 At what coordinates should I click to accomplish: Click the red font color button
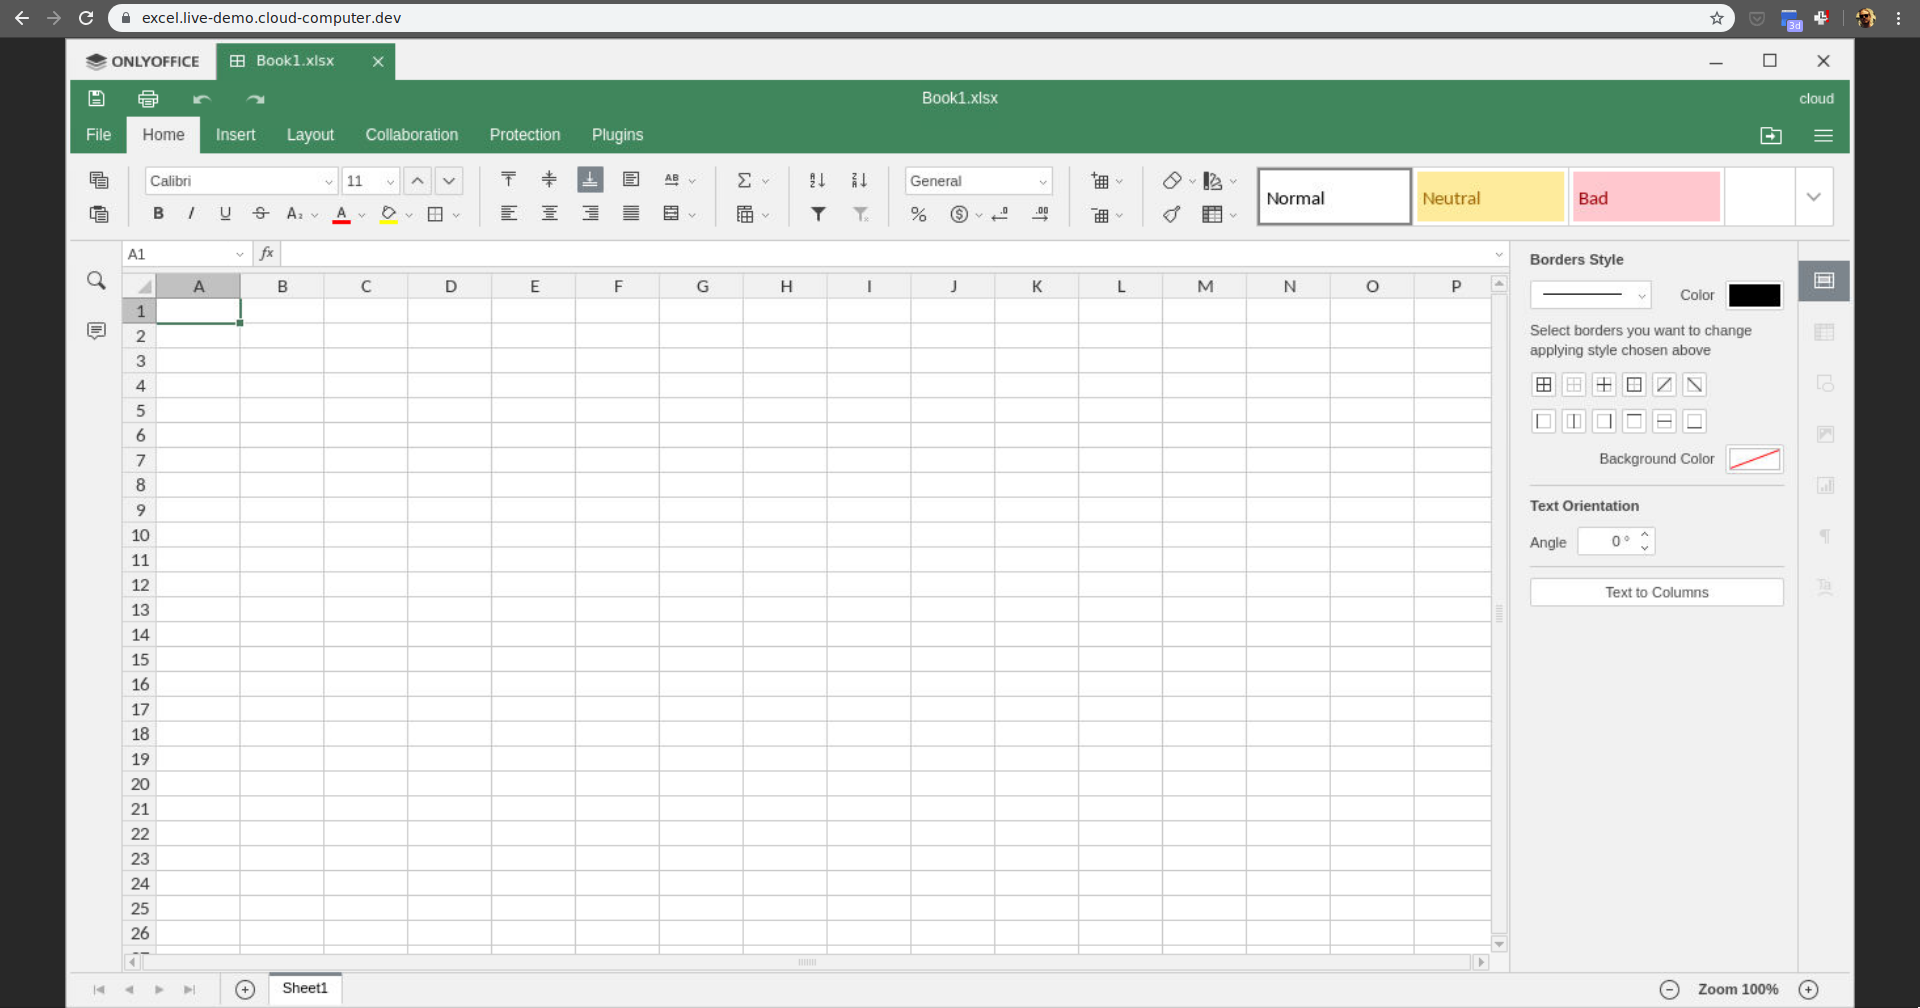click(341, 214)
